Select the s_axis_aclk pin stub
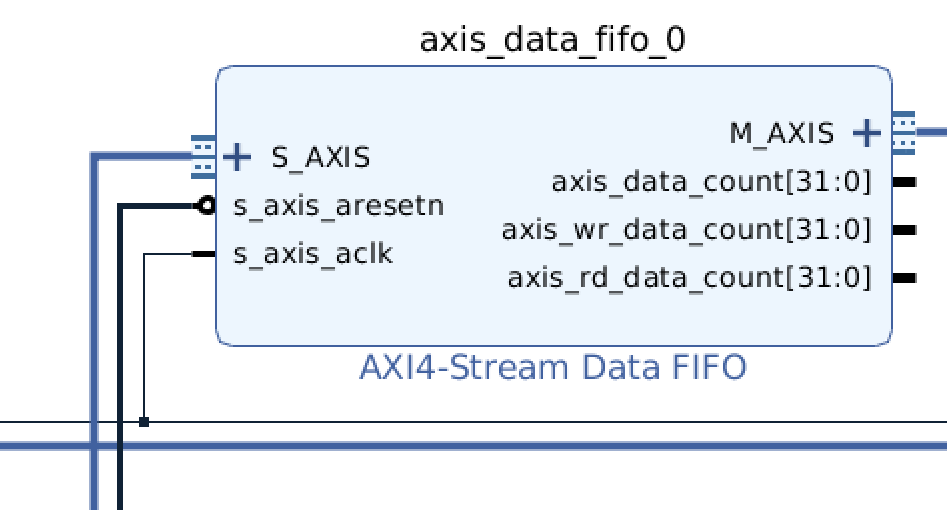Image resolution: width=947 pixels, height=510 pixels. (204, 254)
